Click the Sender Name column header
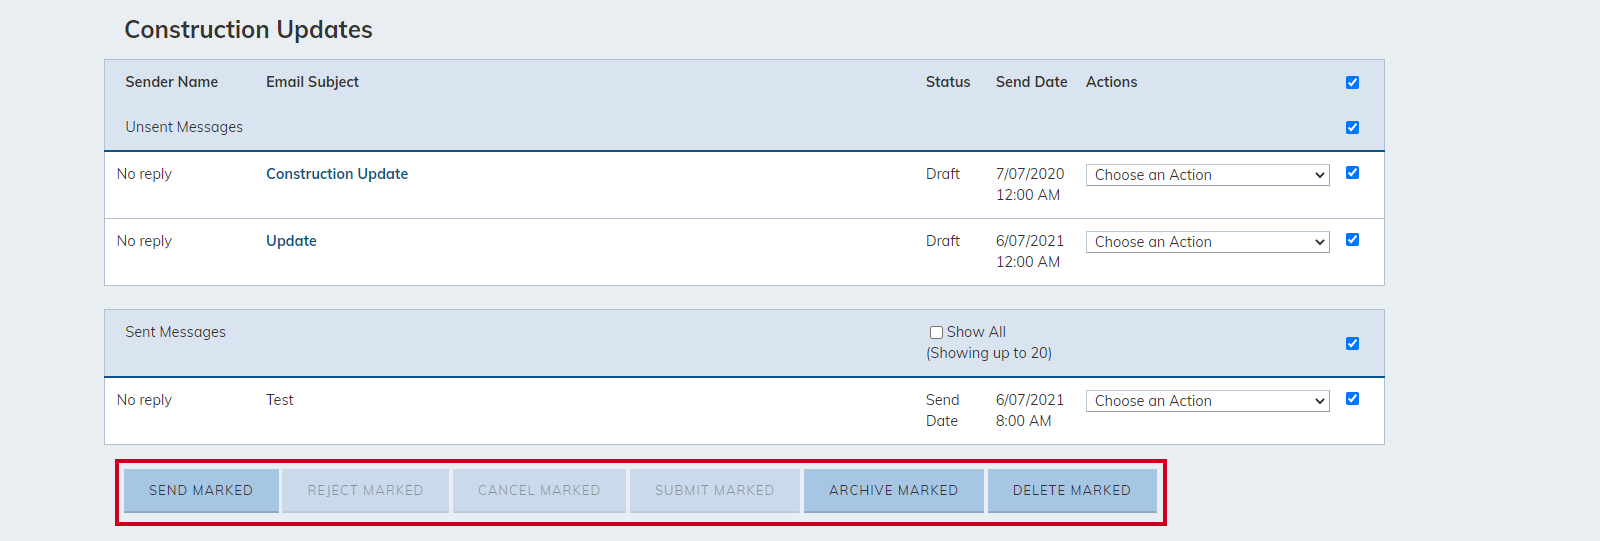The image size is (1600, 541). [171, 82]
